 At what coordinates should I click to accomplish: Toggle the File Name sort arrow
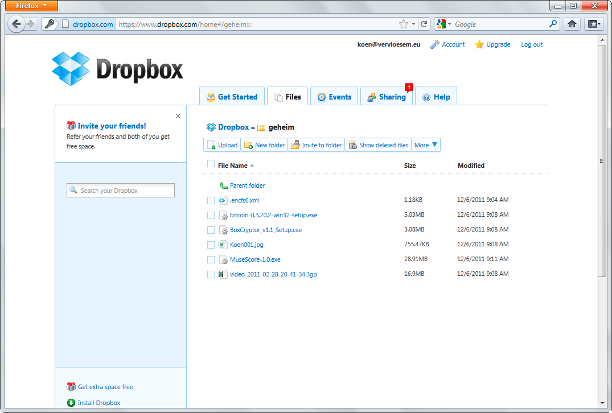tap(252, 166)
